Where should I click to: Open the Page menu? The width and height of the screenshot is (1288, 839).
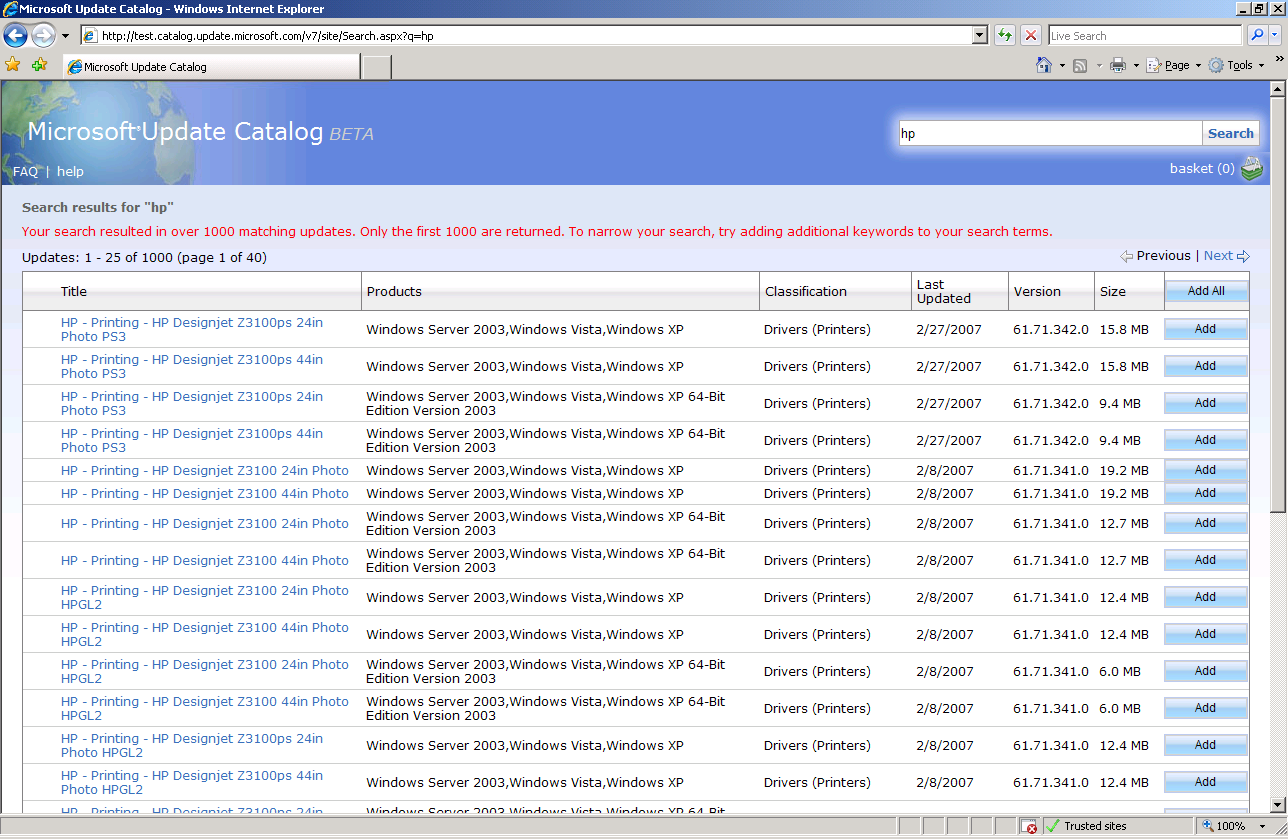[1173, 66]
